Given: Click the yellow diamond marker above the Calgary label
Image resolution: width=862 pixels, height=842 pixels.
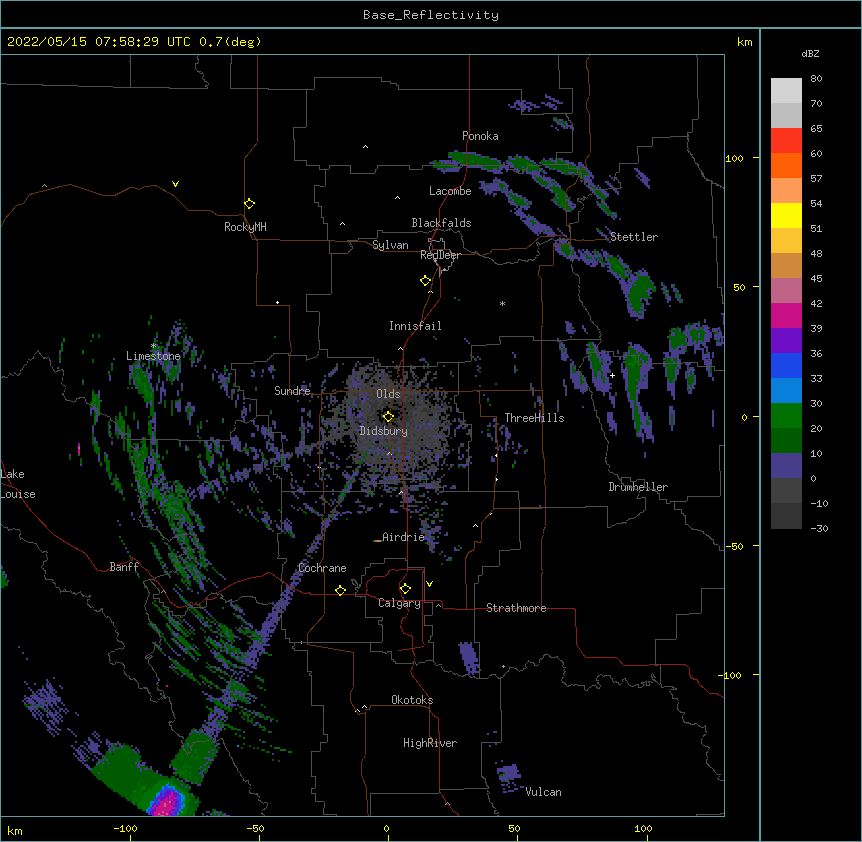Looking at the screenshot, I should tap(405, 589).
